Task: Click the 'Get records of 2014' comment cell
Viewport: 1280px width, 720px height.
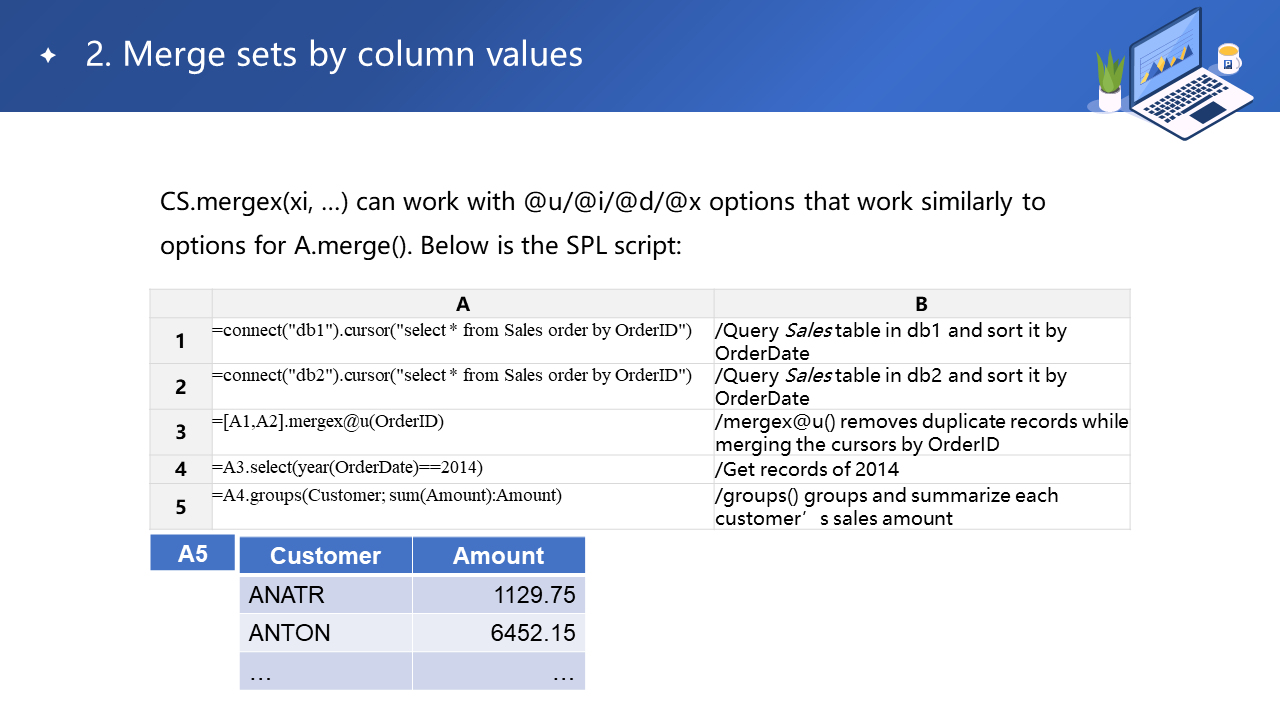Action: (807, 469)
